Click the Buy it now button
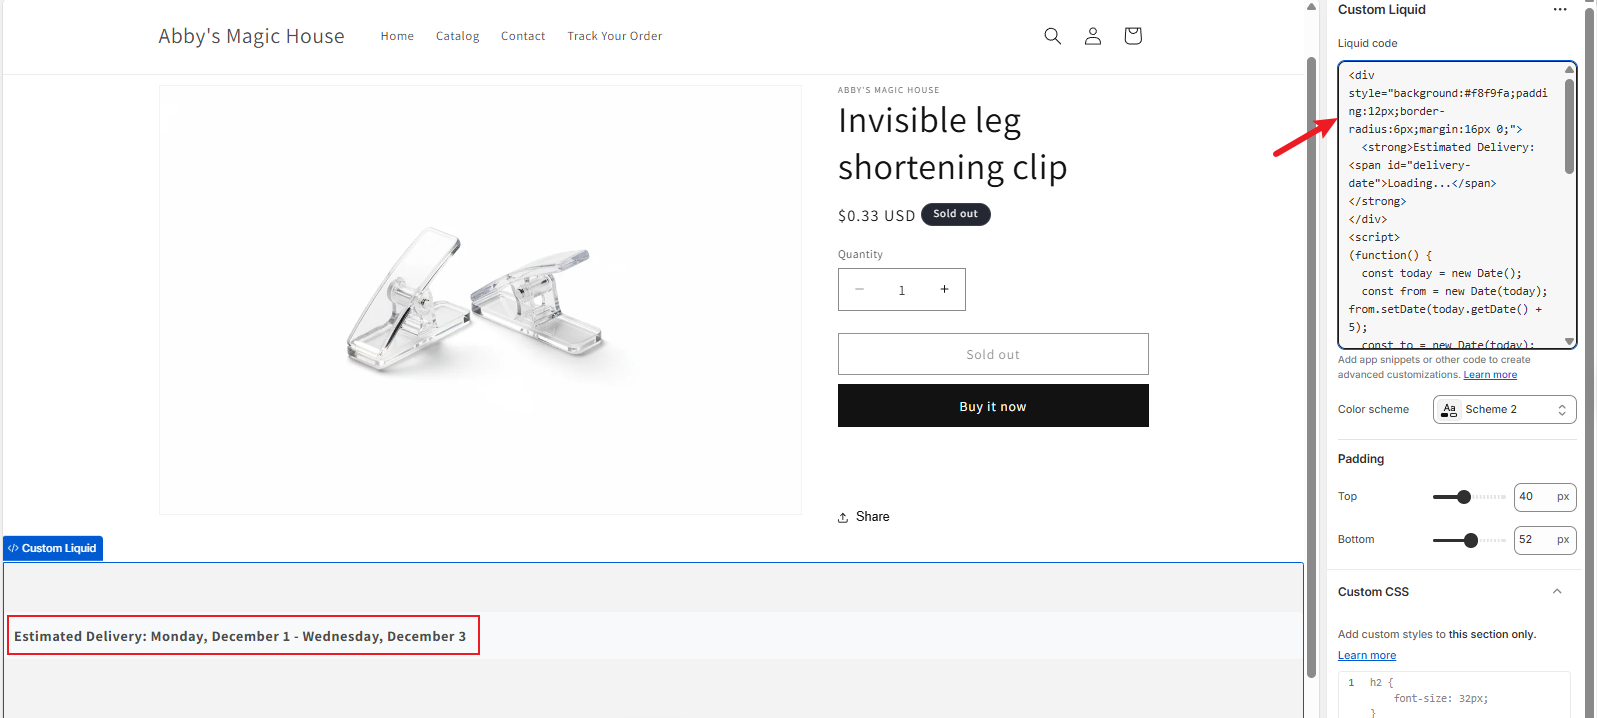 pos(992,406)
